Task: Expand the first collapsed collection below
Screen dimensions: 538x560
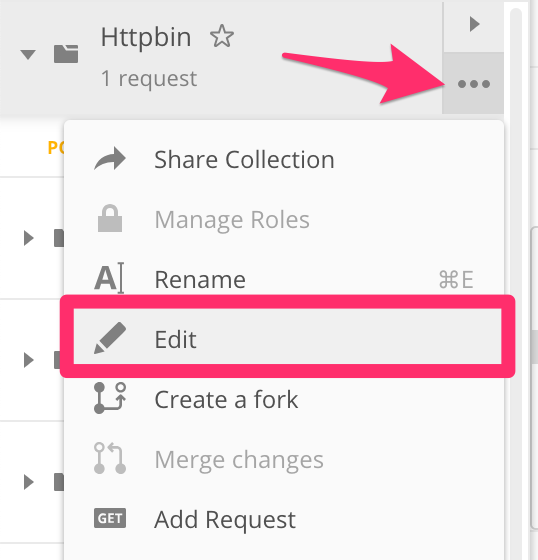Action: click(28, 238)
